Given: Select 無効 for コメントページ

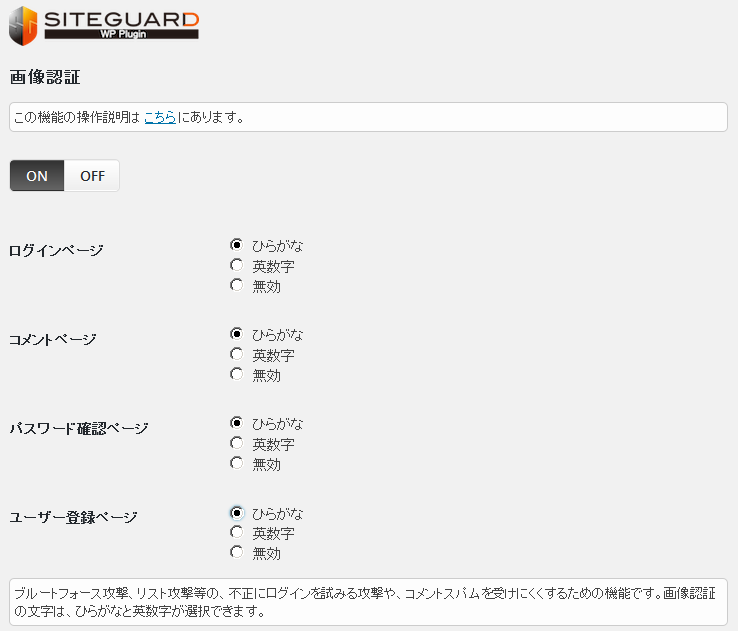Looking at the screenshot, I should 236,374.
